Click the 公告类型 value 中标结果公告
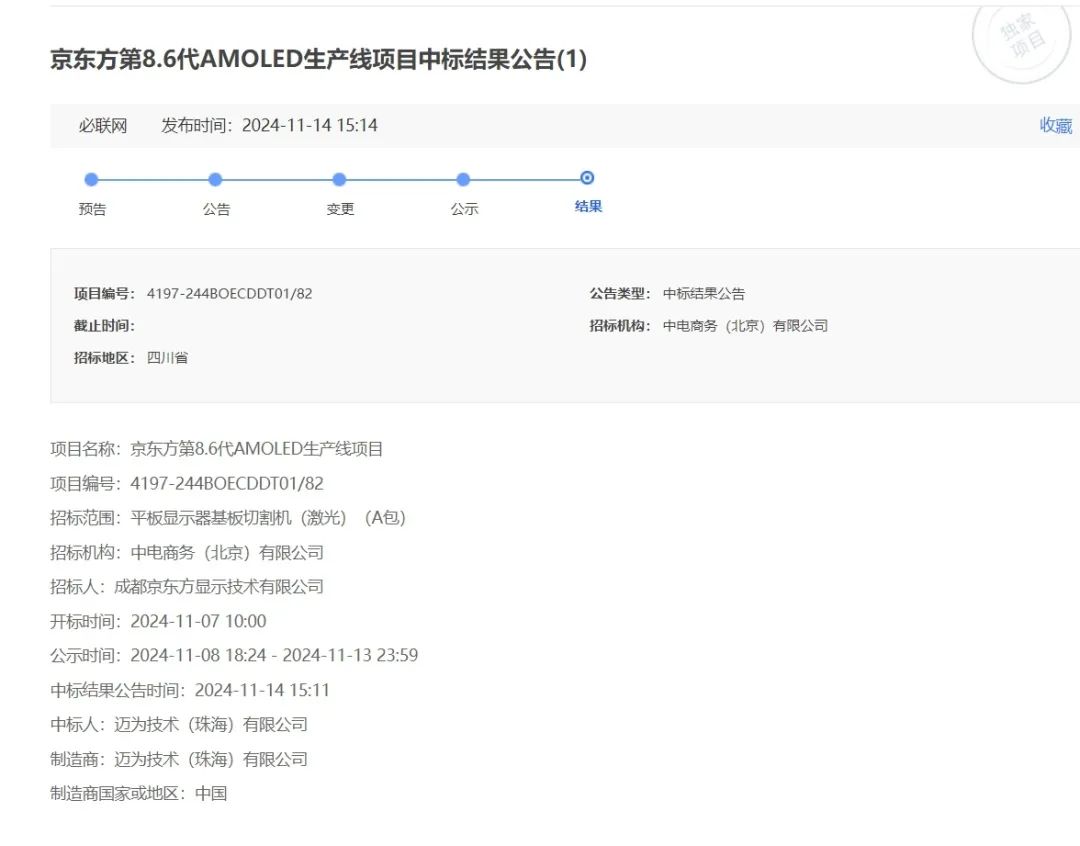The width and height of the screenshot is (1080, 846). [704, 293]
